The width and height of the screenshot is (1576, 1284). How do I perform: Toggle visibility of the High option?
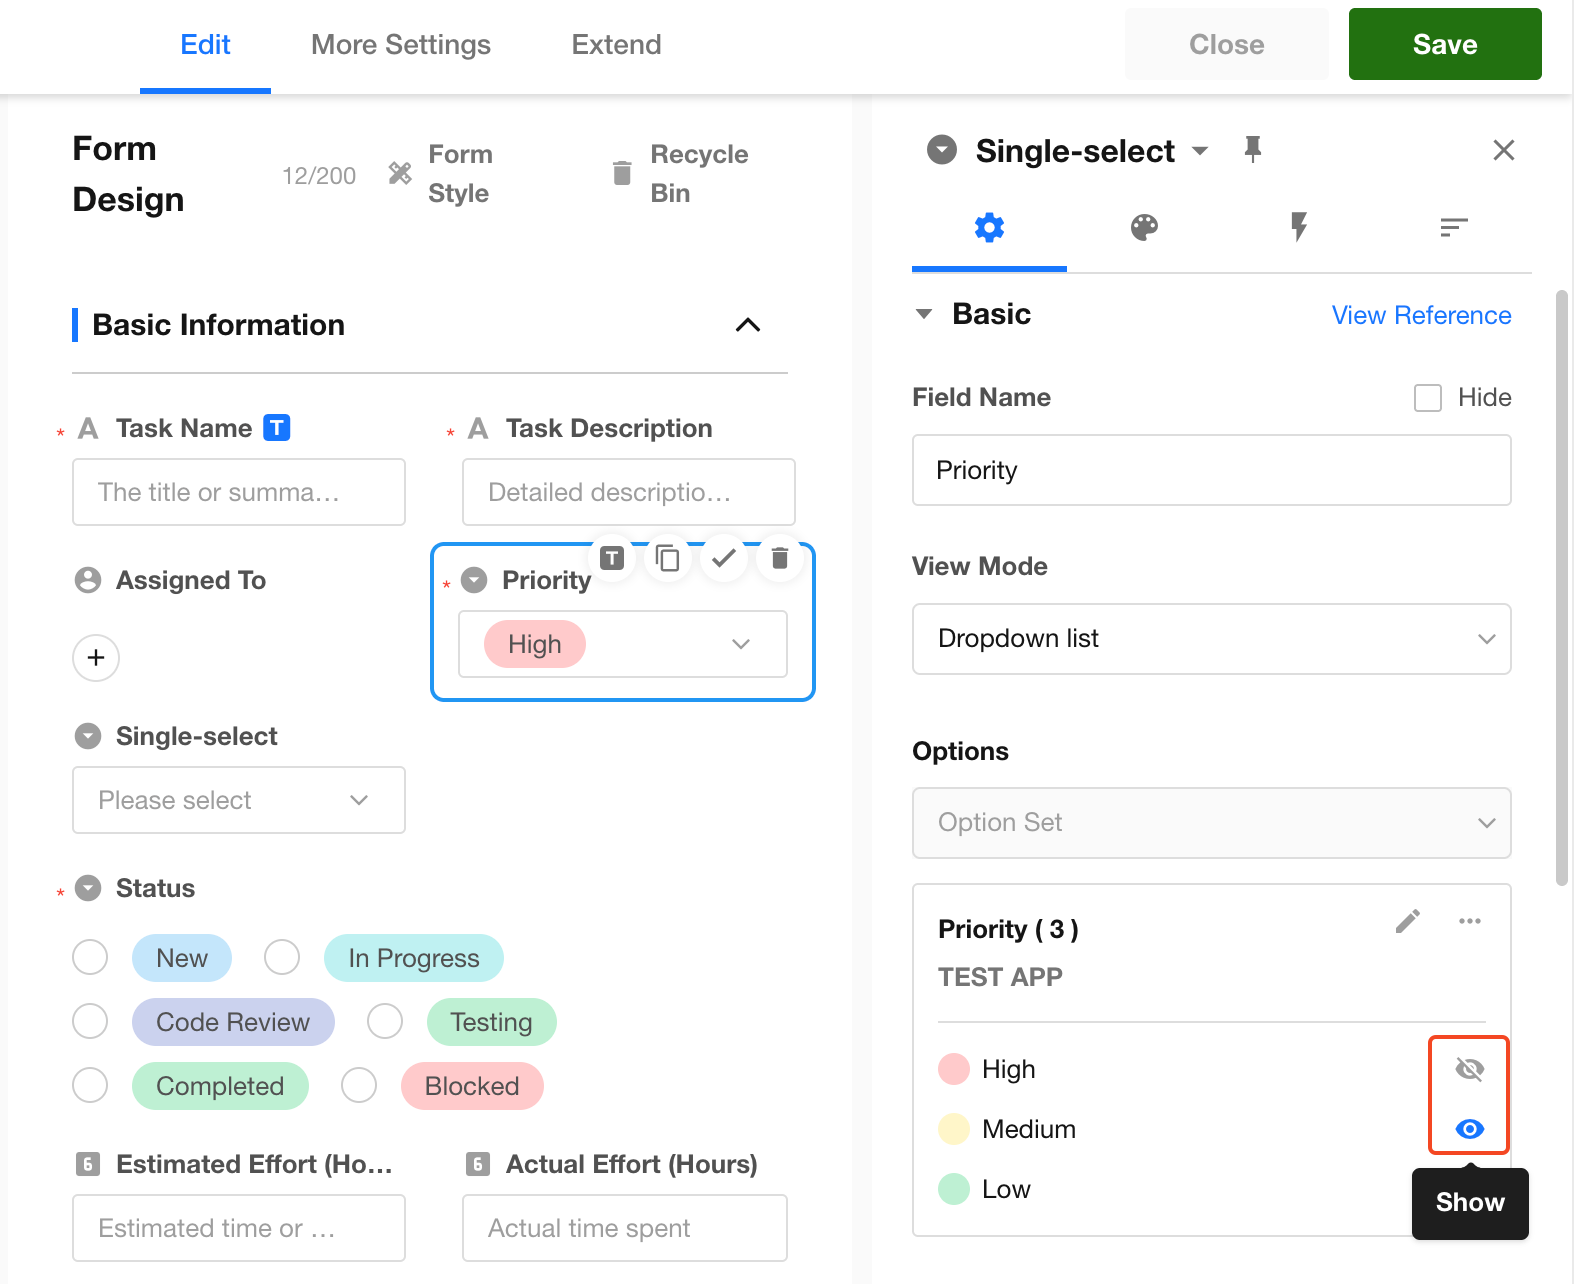[x=1469, y=1069]
